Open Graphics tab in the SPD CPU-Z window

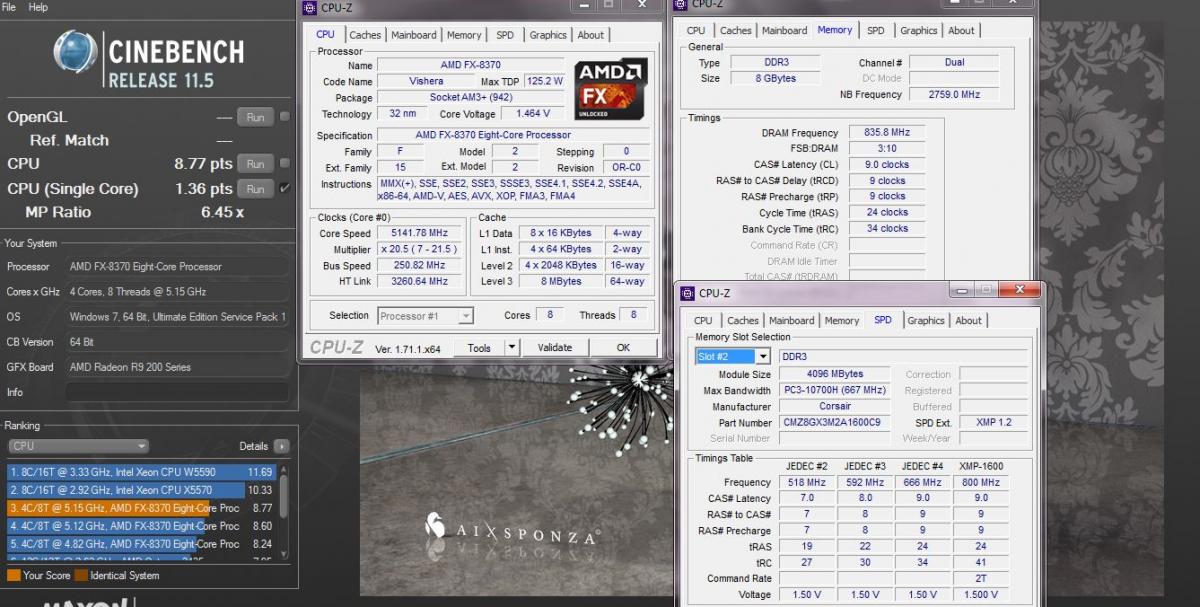[x=926, y=321]
